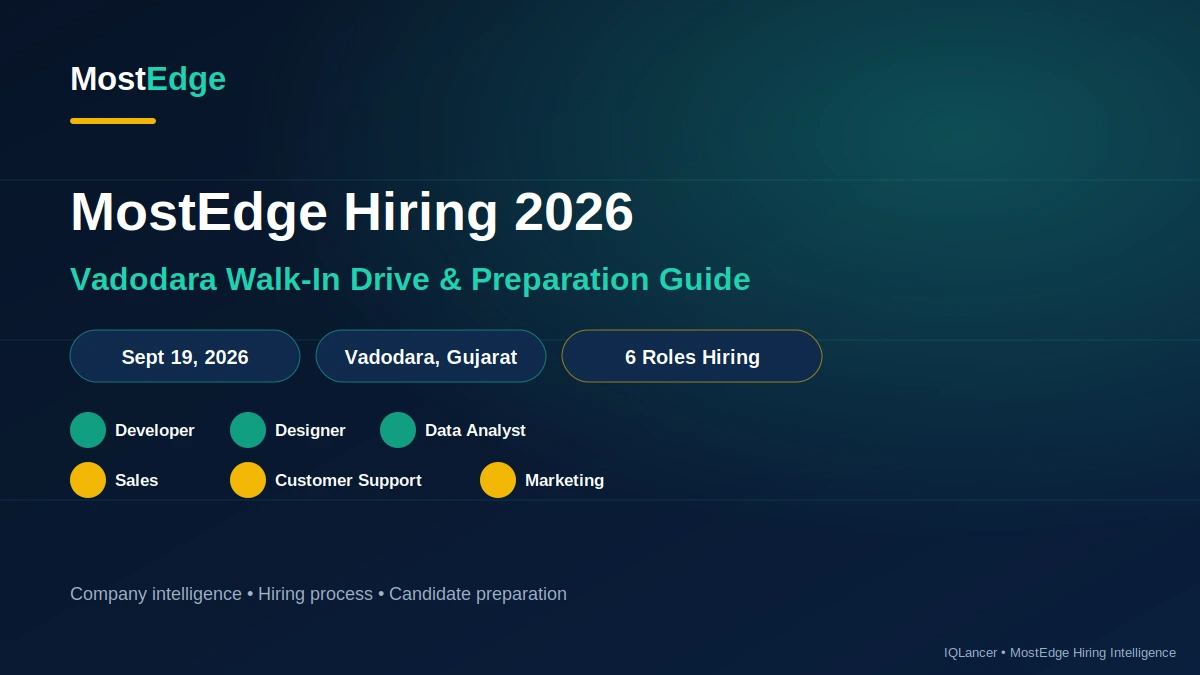
Task: Click the 6 Roles Hiring pill
Action: (692, 356)
